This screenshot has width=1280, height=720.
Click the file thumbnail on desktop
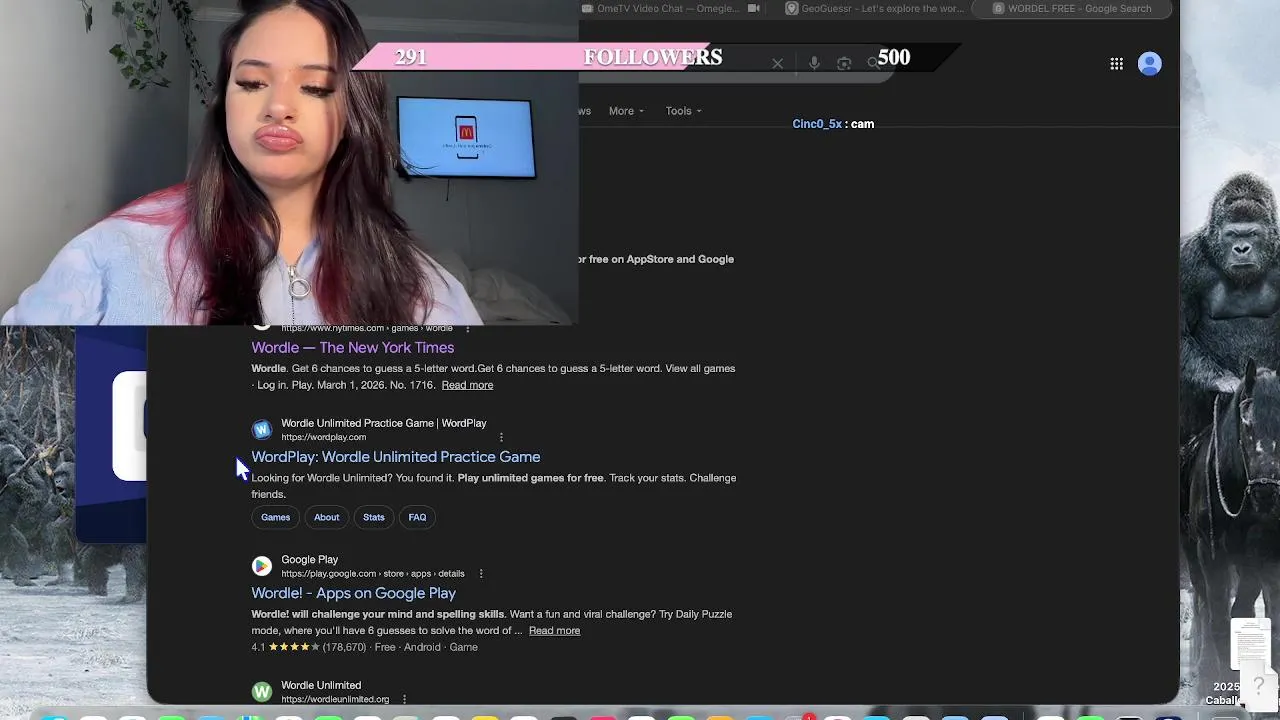pos(1250,644)
